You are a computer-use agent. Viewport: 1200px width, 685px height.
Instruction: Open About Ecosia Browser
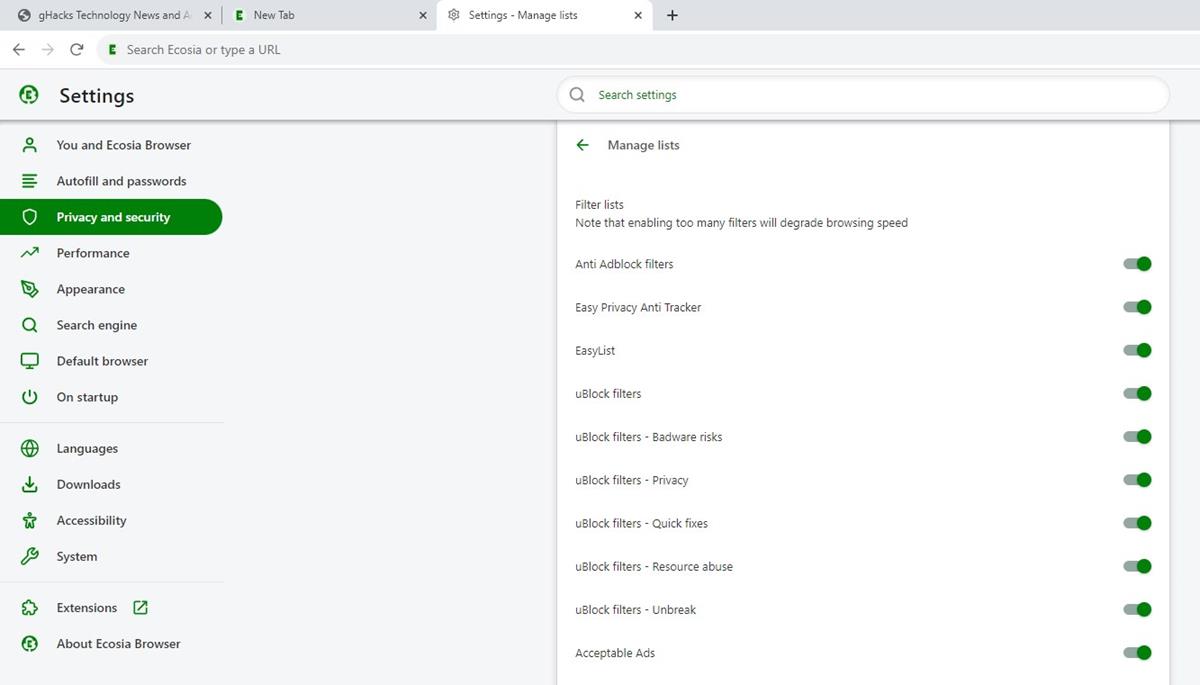118,643
